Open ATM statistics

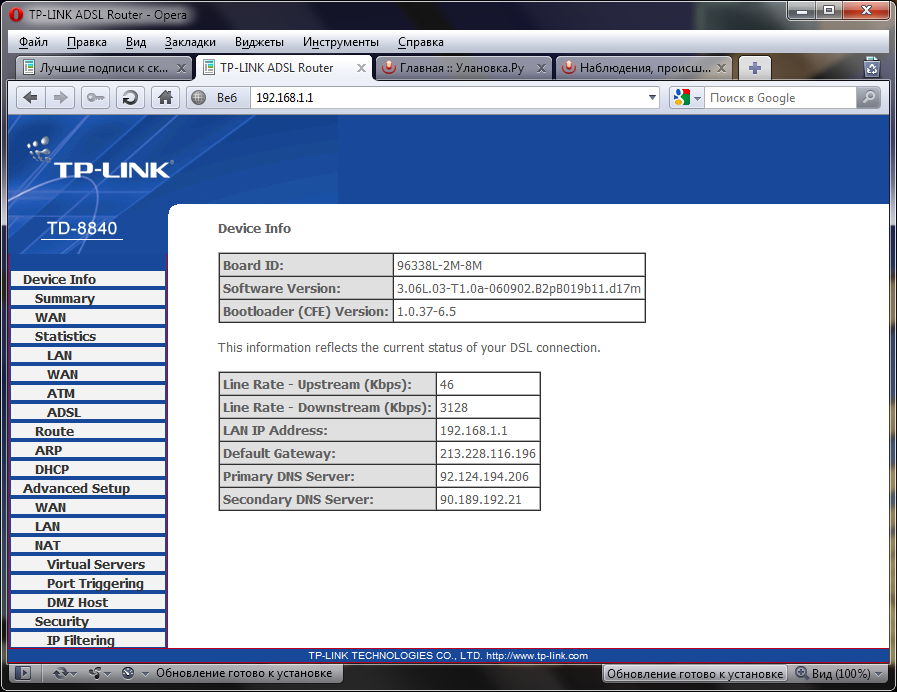click(x=88, y=393)
